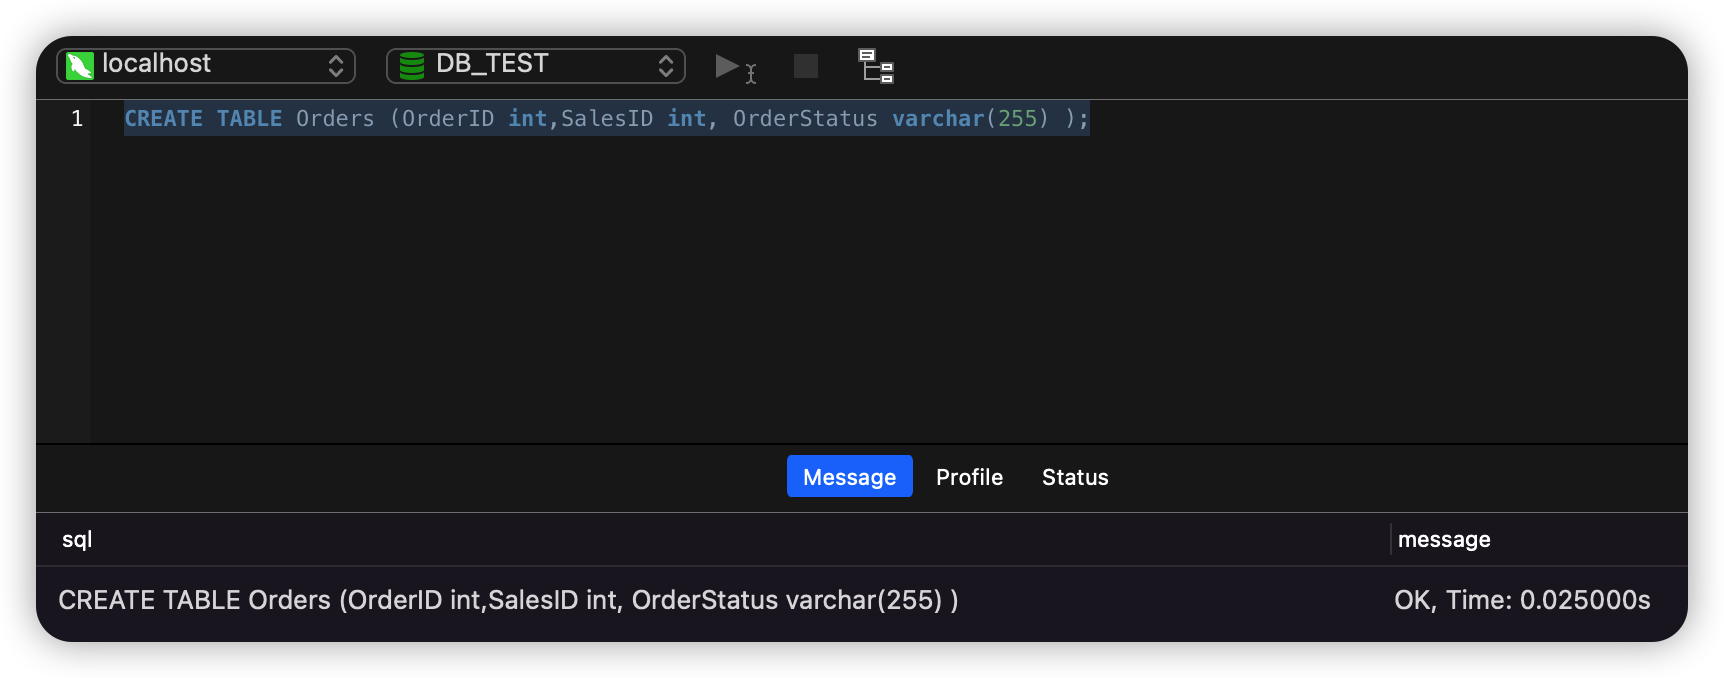1724x678 pixels.
Task: Click the Explain query plan icon
Action: pos(876,66)
